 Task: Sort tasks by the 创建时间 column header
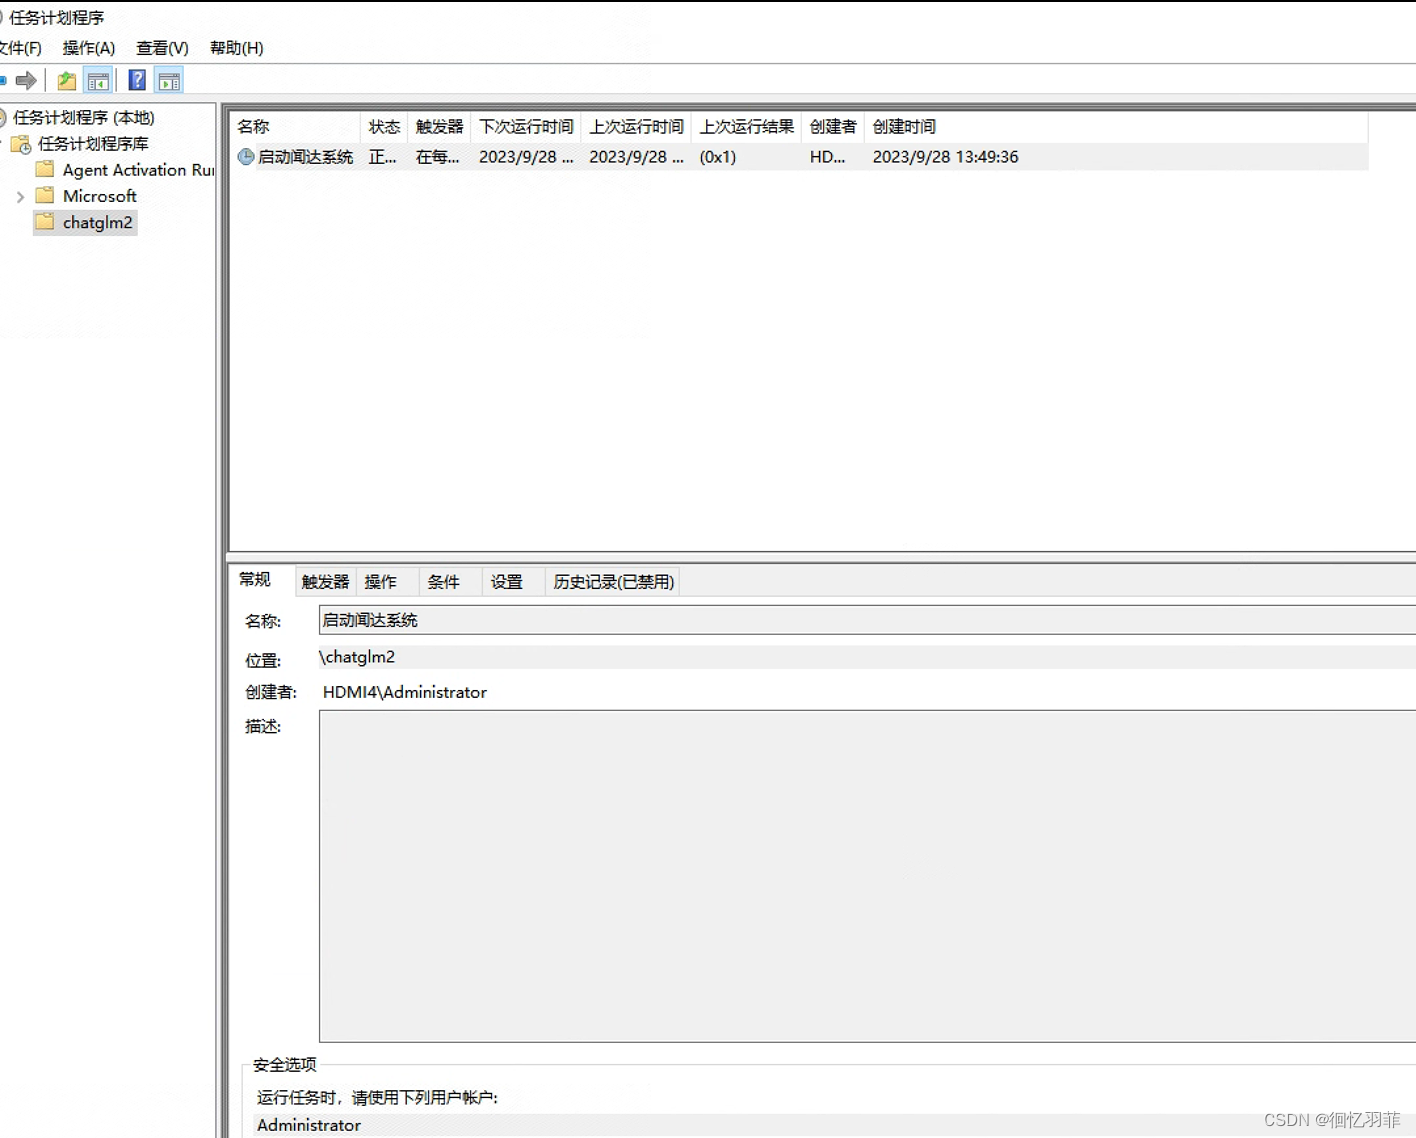903,126
